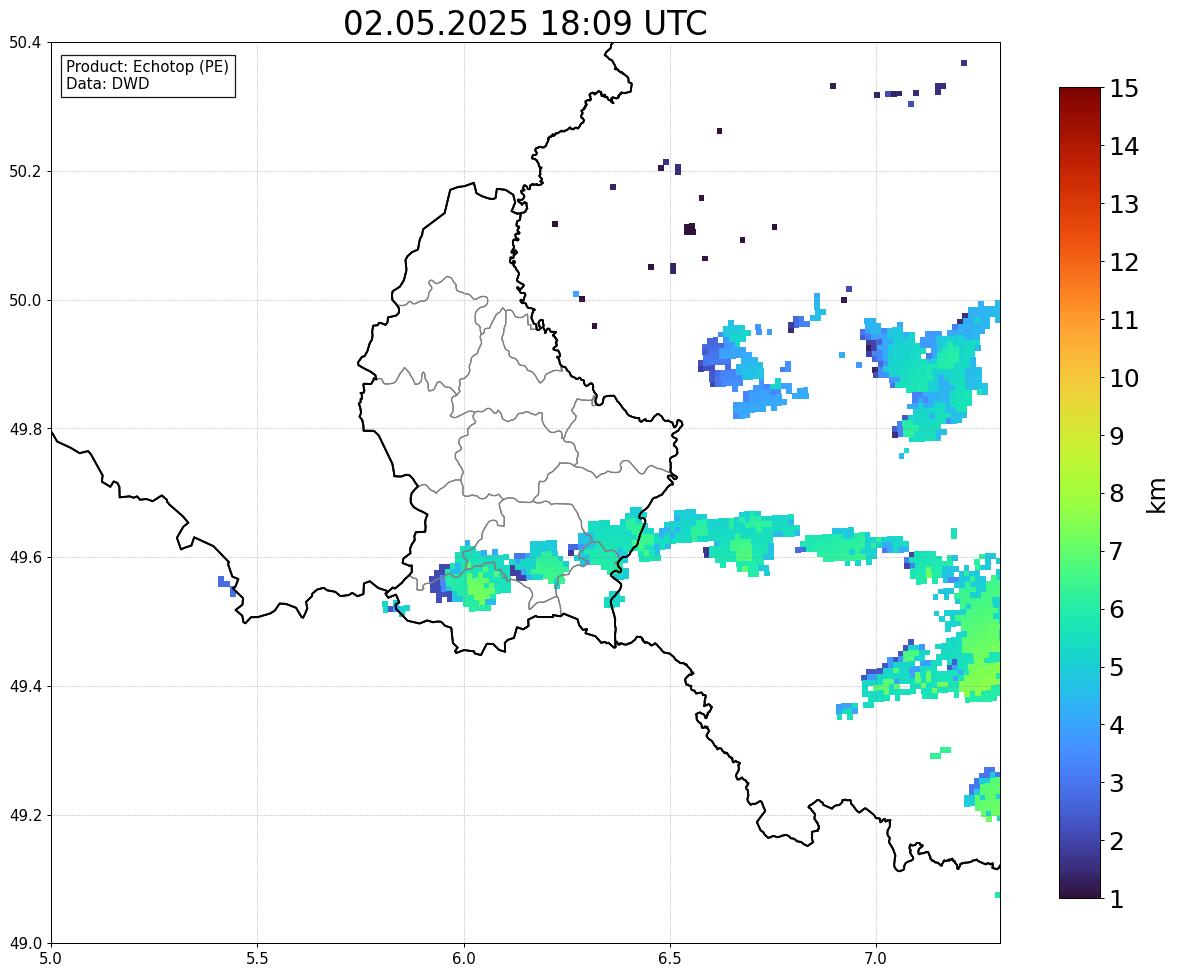Click latitude axis label 50.2
Image resolution: width=1178 pixels, height=976 pixels.
(x=25, y=171)
